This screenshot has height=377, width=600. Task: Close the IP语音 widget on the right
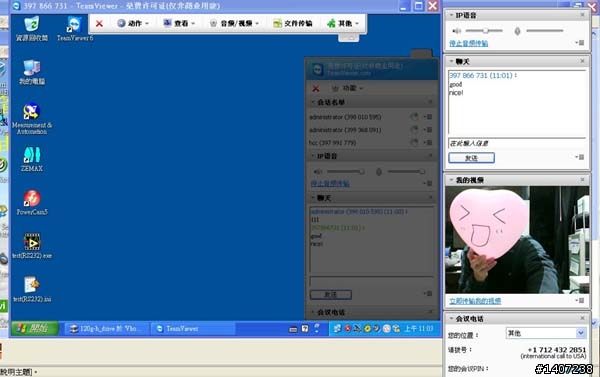pyautogui.click(x=582, y=15)
